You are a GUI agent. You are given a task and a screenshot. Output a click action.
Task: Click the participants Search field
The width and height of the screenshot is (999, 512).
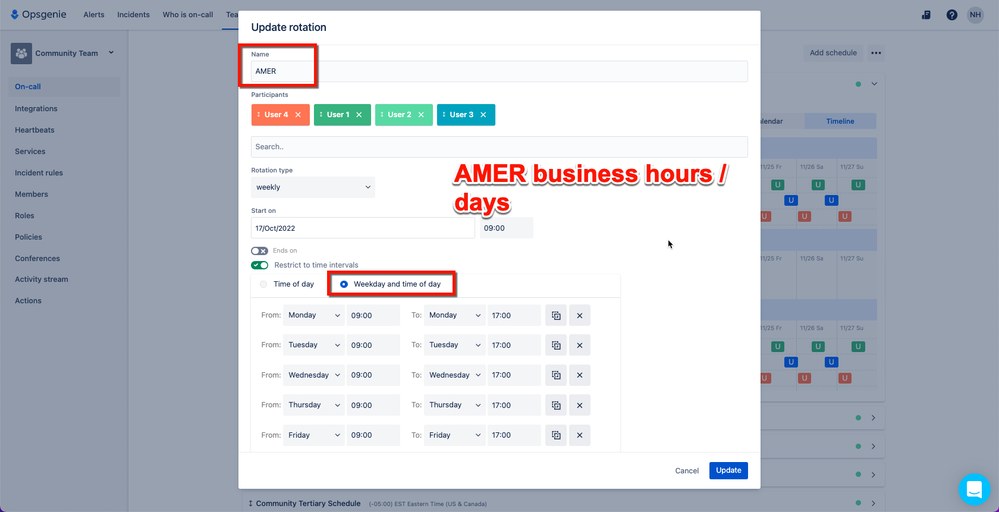click(500, 146)
